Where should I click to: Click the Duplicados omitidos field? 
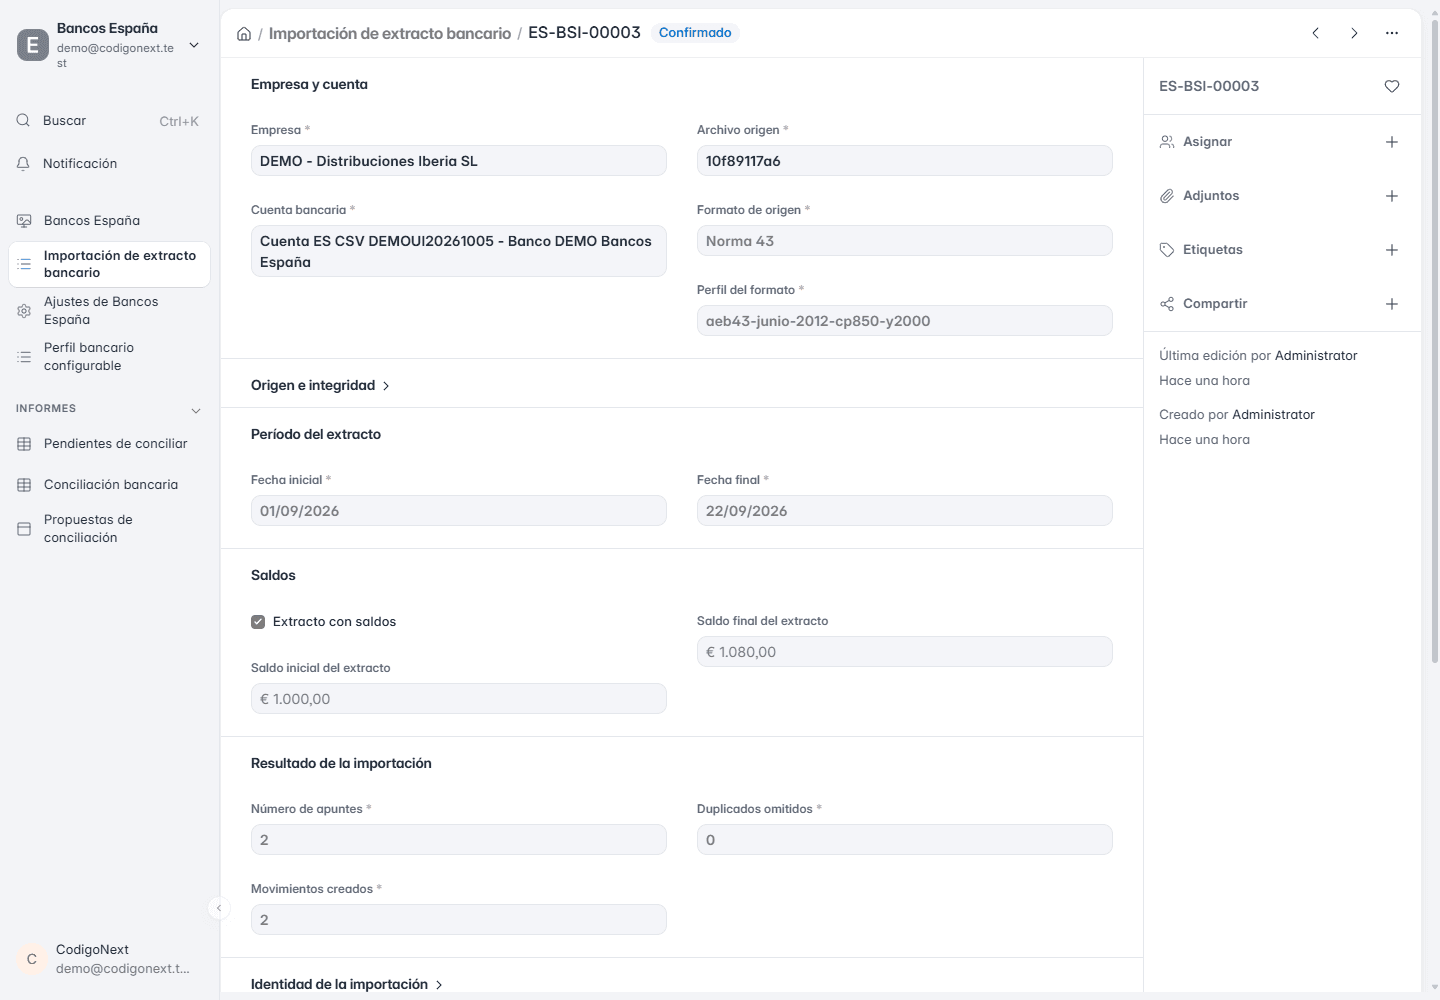click(x=905, y=840)
